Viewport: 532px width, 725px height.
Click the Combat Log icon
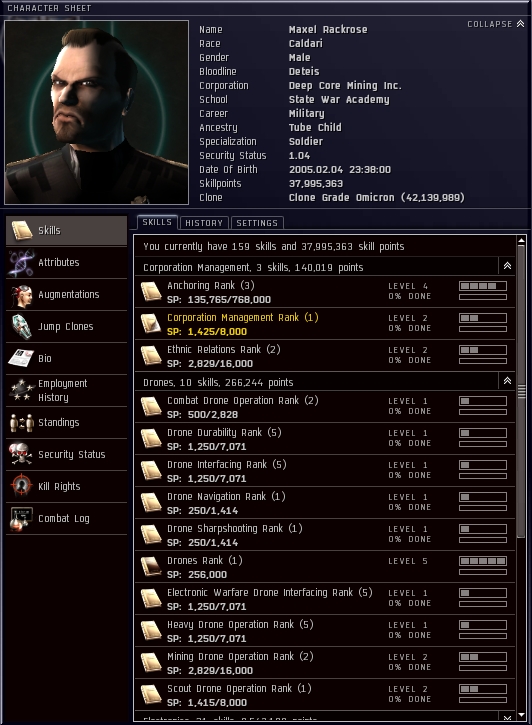point(21,519)
